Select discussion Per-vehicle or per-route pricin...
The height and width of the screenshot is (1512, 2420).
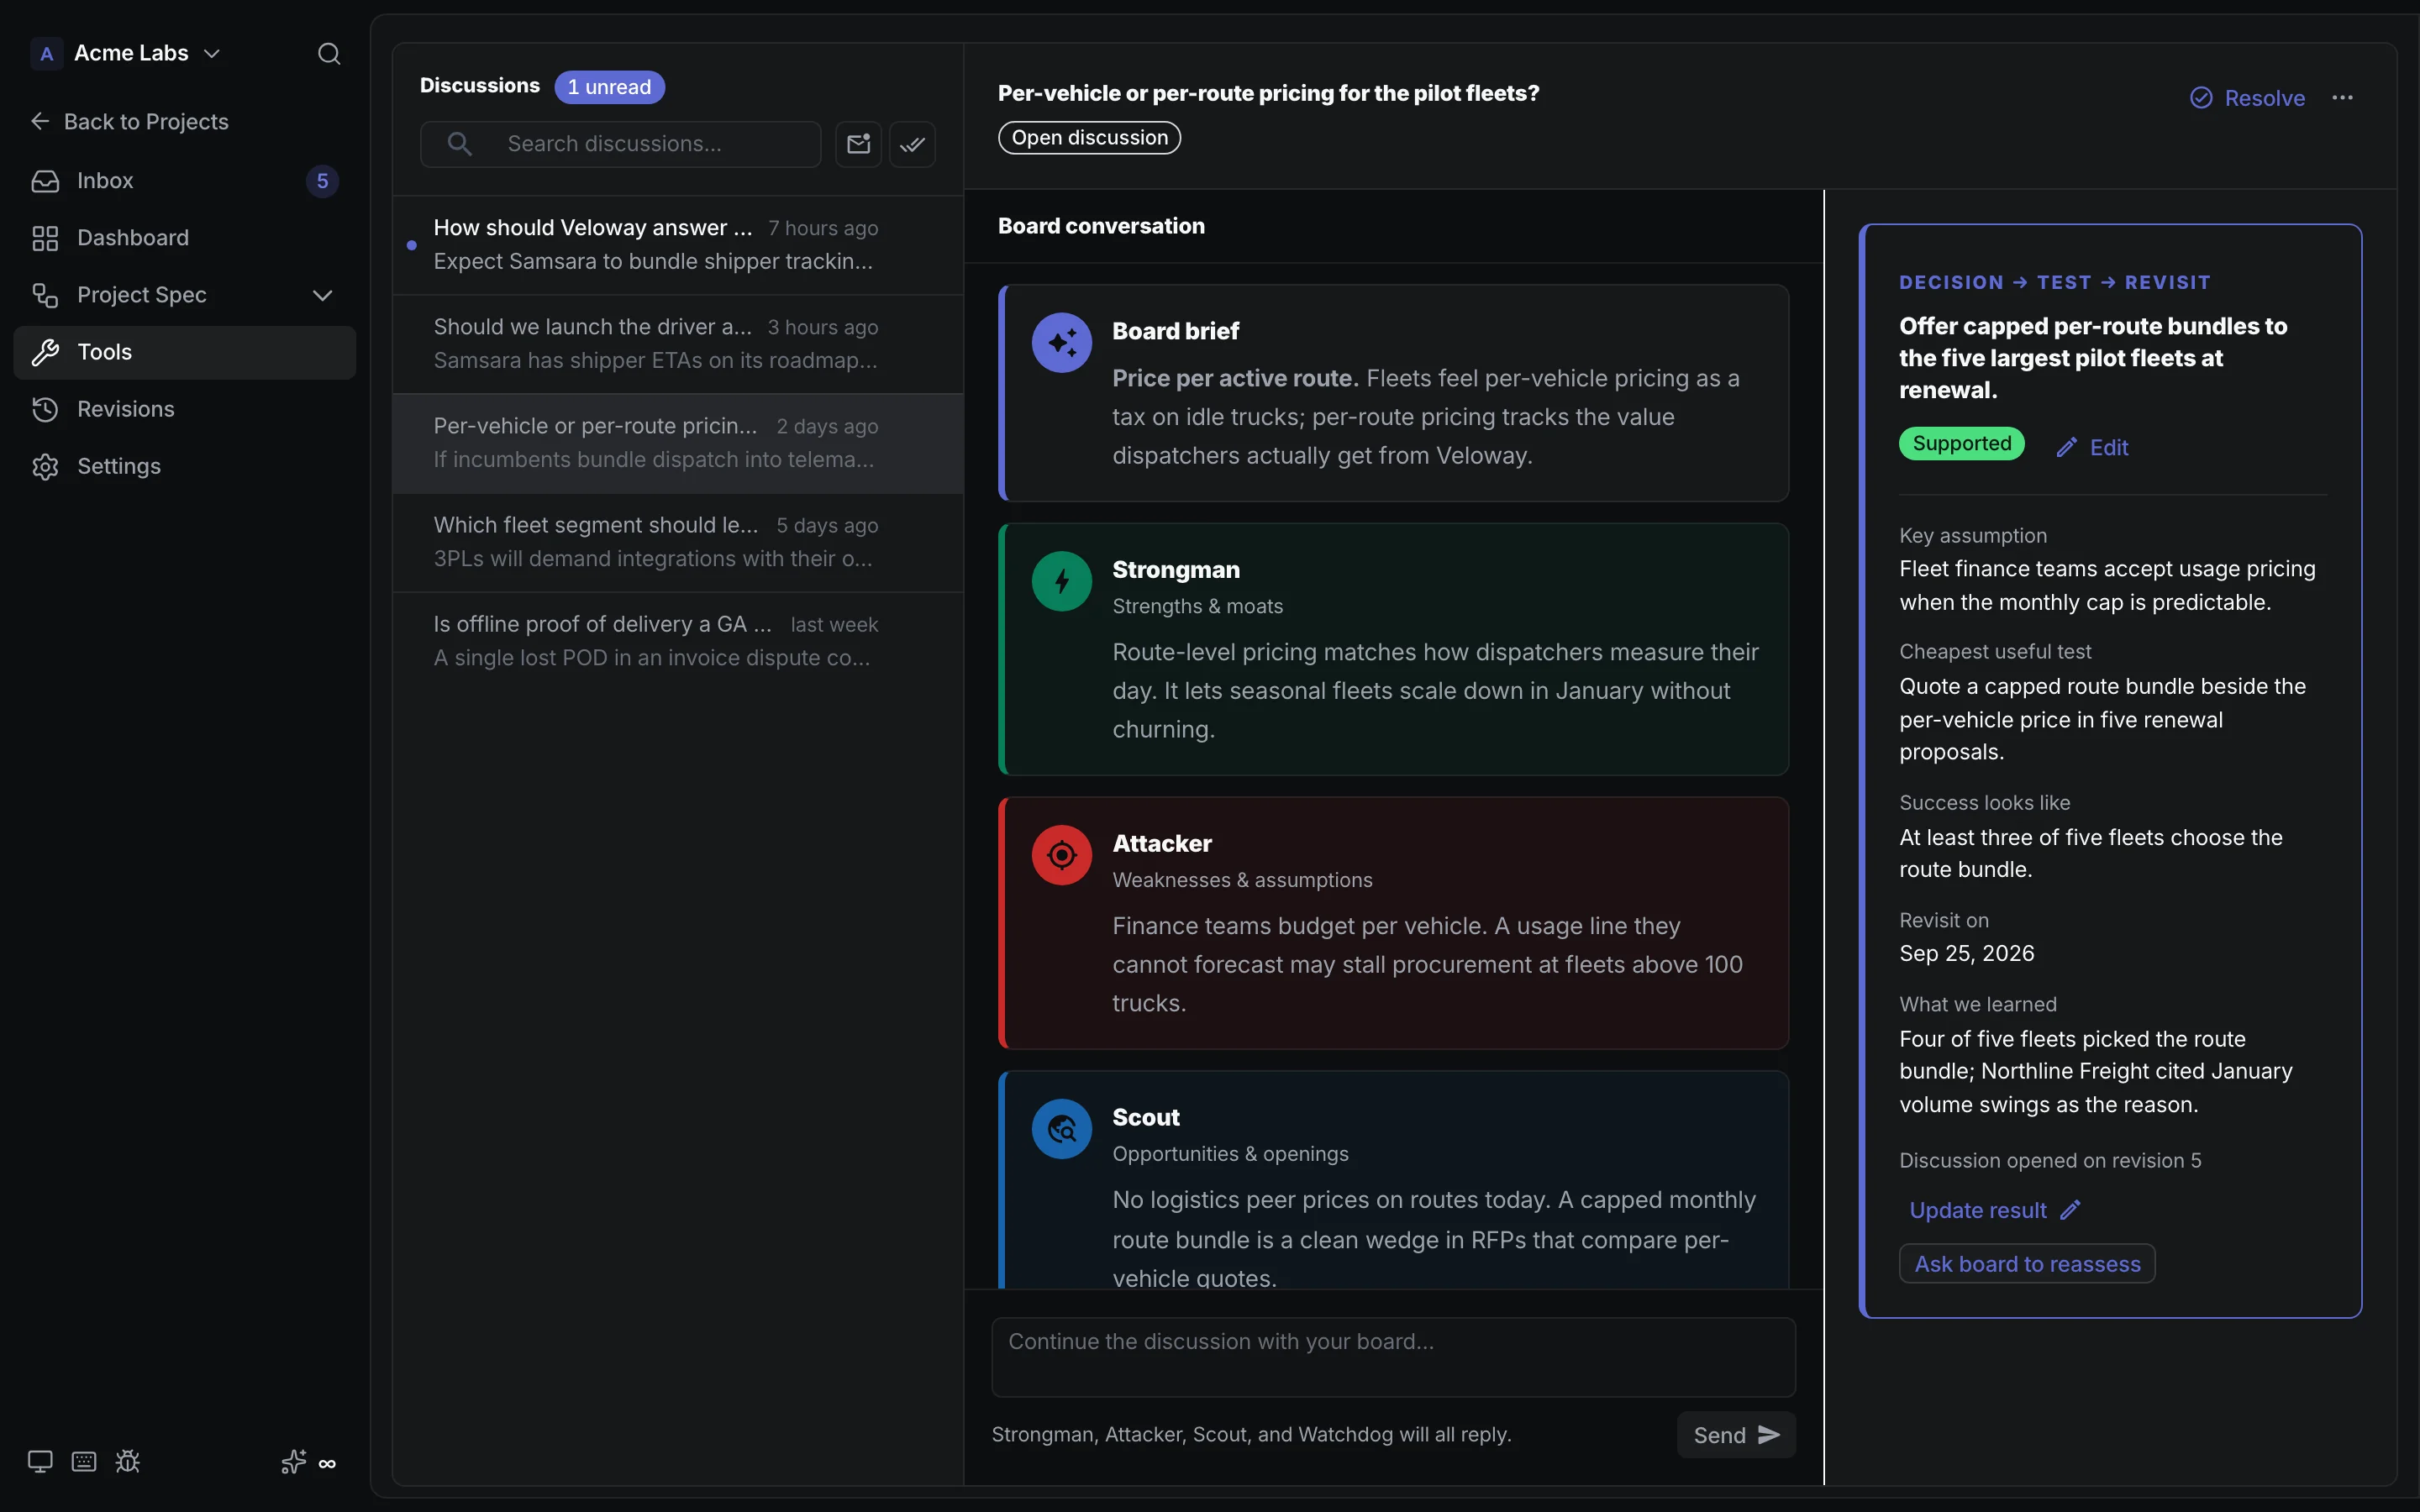(x=678, y=443)
